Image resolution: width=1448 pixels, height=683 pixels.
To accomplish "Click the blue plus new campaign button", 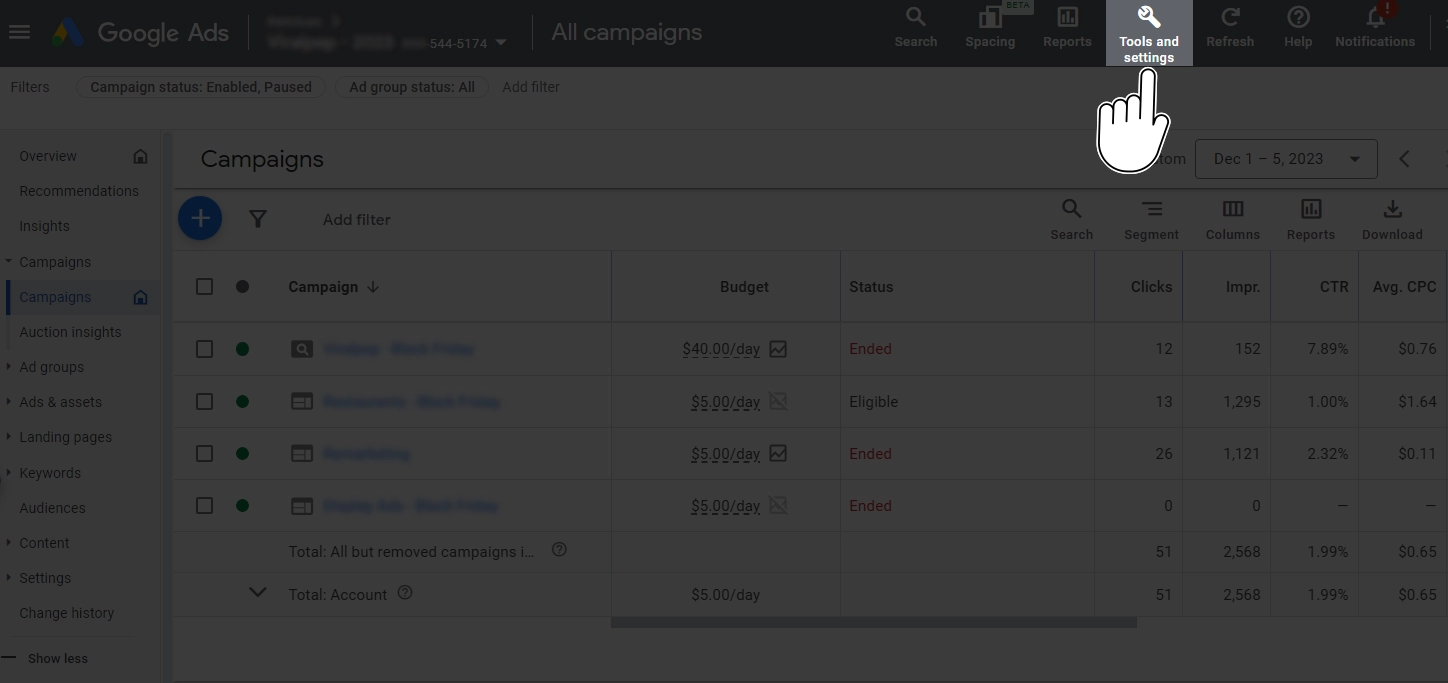I will point(200,218).
